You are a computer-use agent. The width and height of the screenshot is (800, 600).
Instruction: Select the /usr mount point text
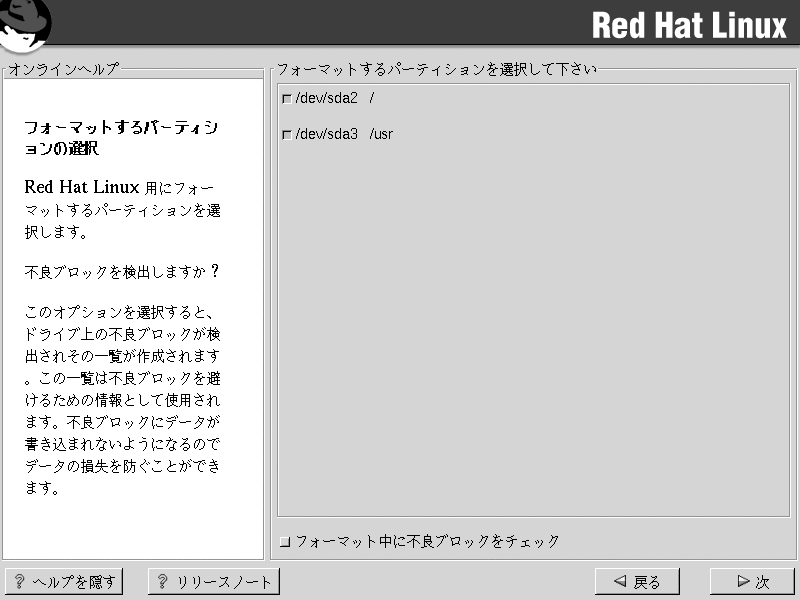[381, 134]
